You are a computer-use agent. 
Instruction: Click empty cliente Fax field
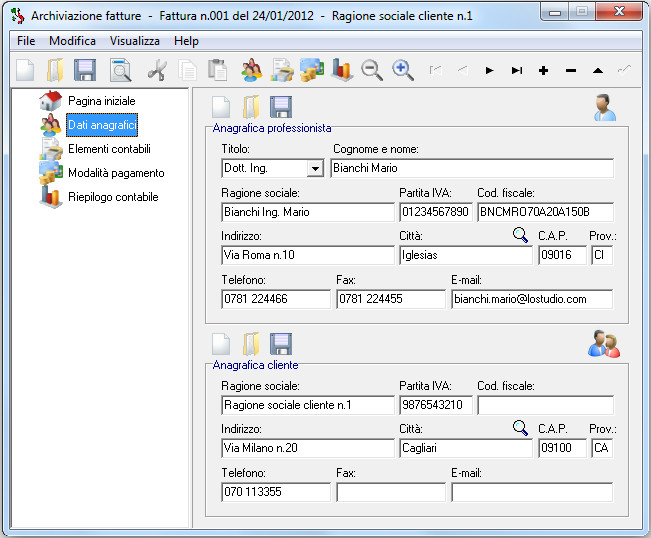tap(391, 492)
